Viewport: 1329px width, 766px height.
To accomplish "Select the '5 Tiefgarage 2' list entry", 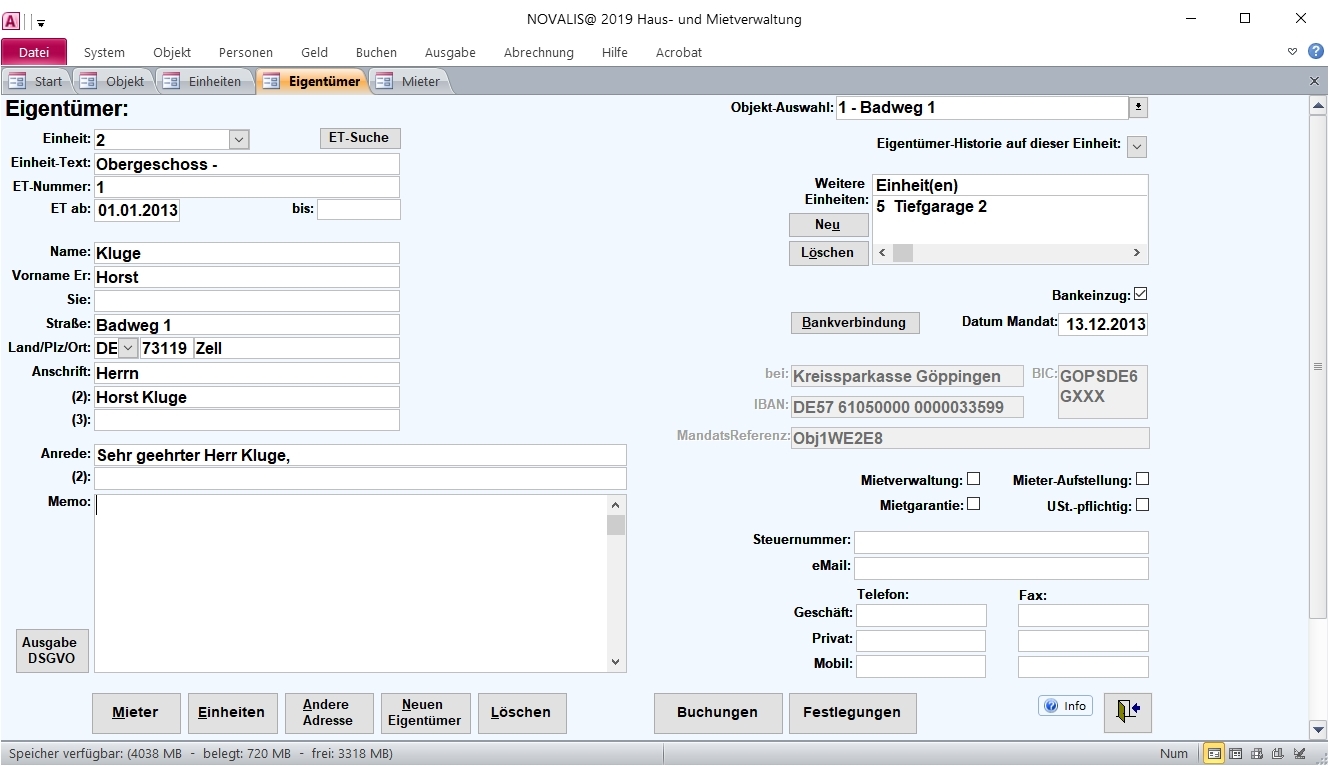I will coord(1010,207).
